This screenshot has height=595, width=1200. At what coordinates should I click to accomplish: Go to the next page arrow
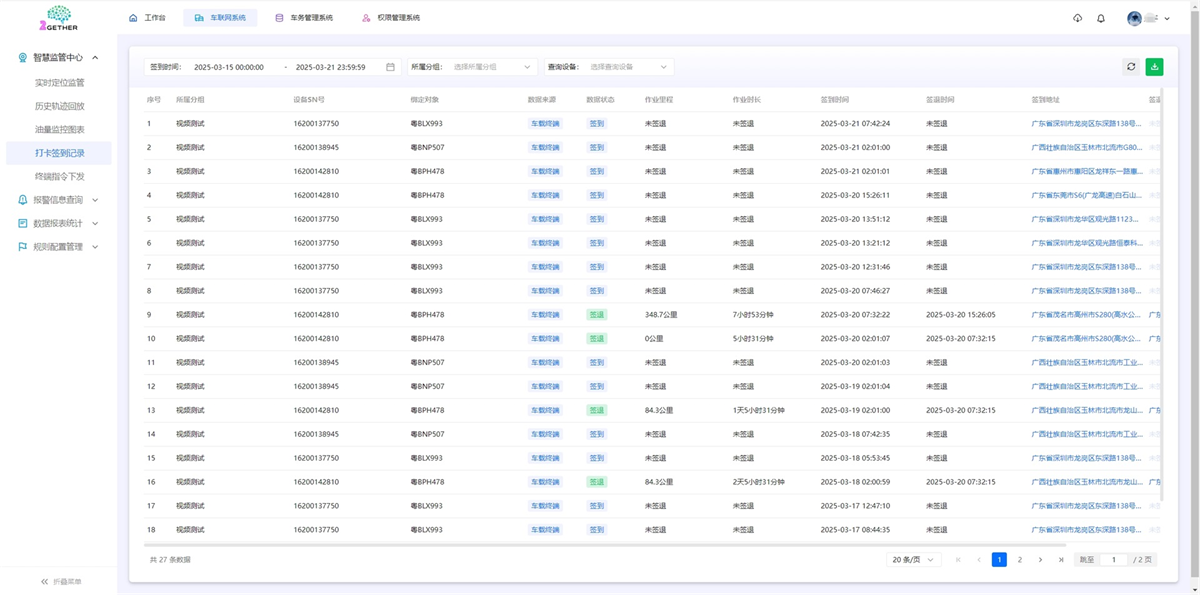point(1040,560)
